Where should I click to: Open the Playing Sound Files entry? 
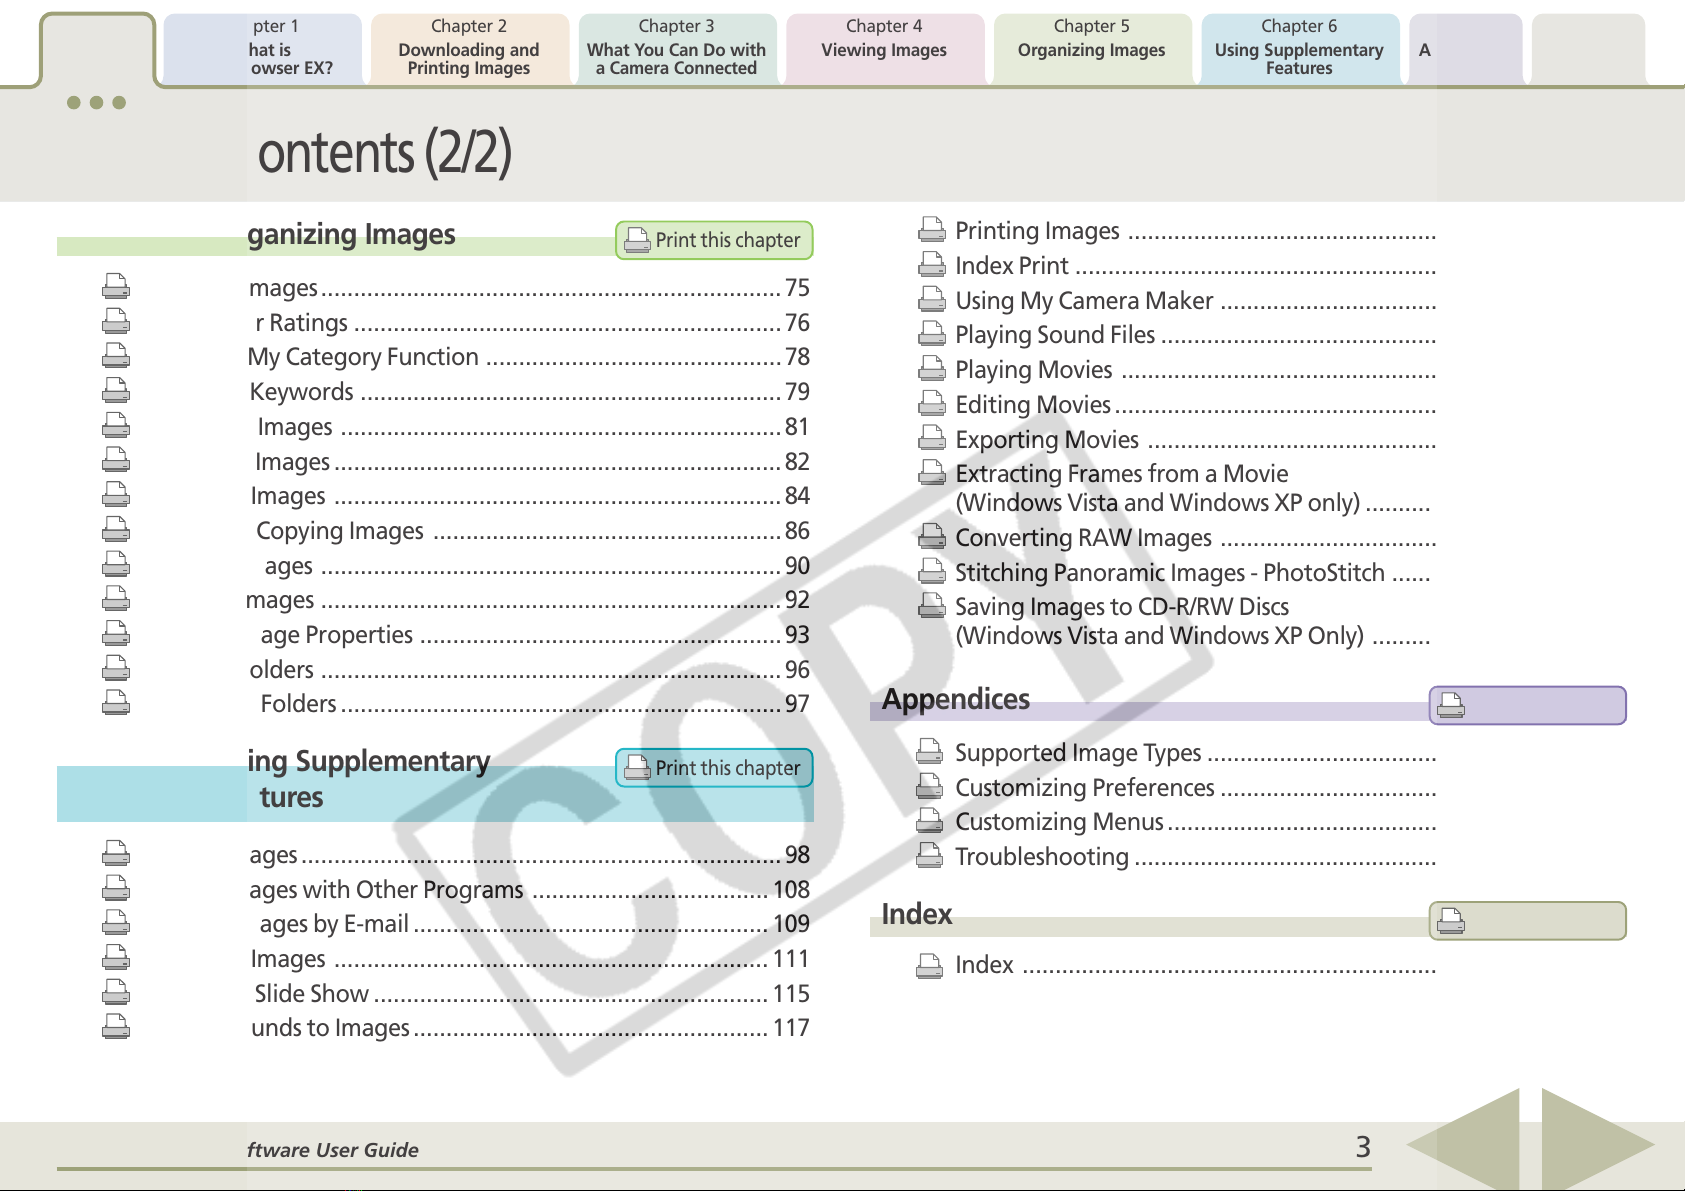1195,334
